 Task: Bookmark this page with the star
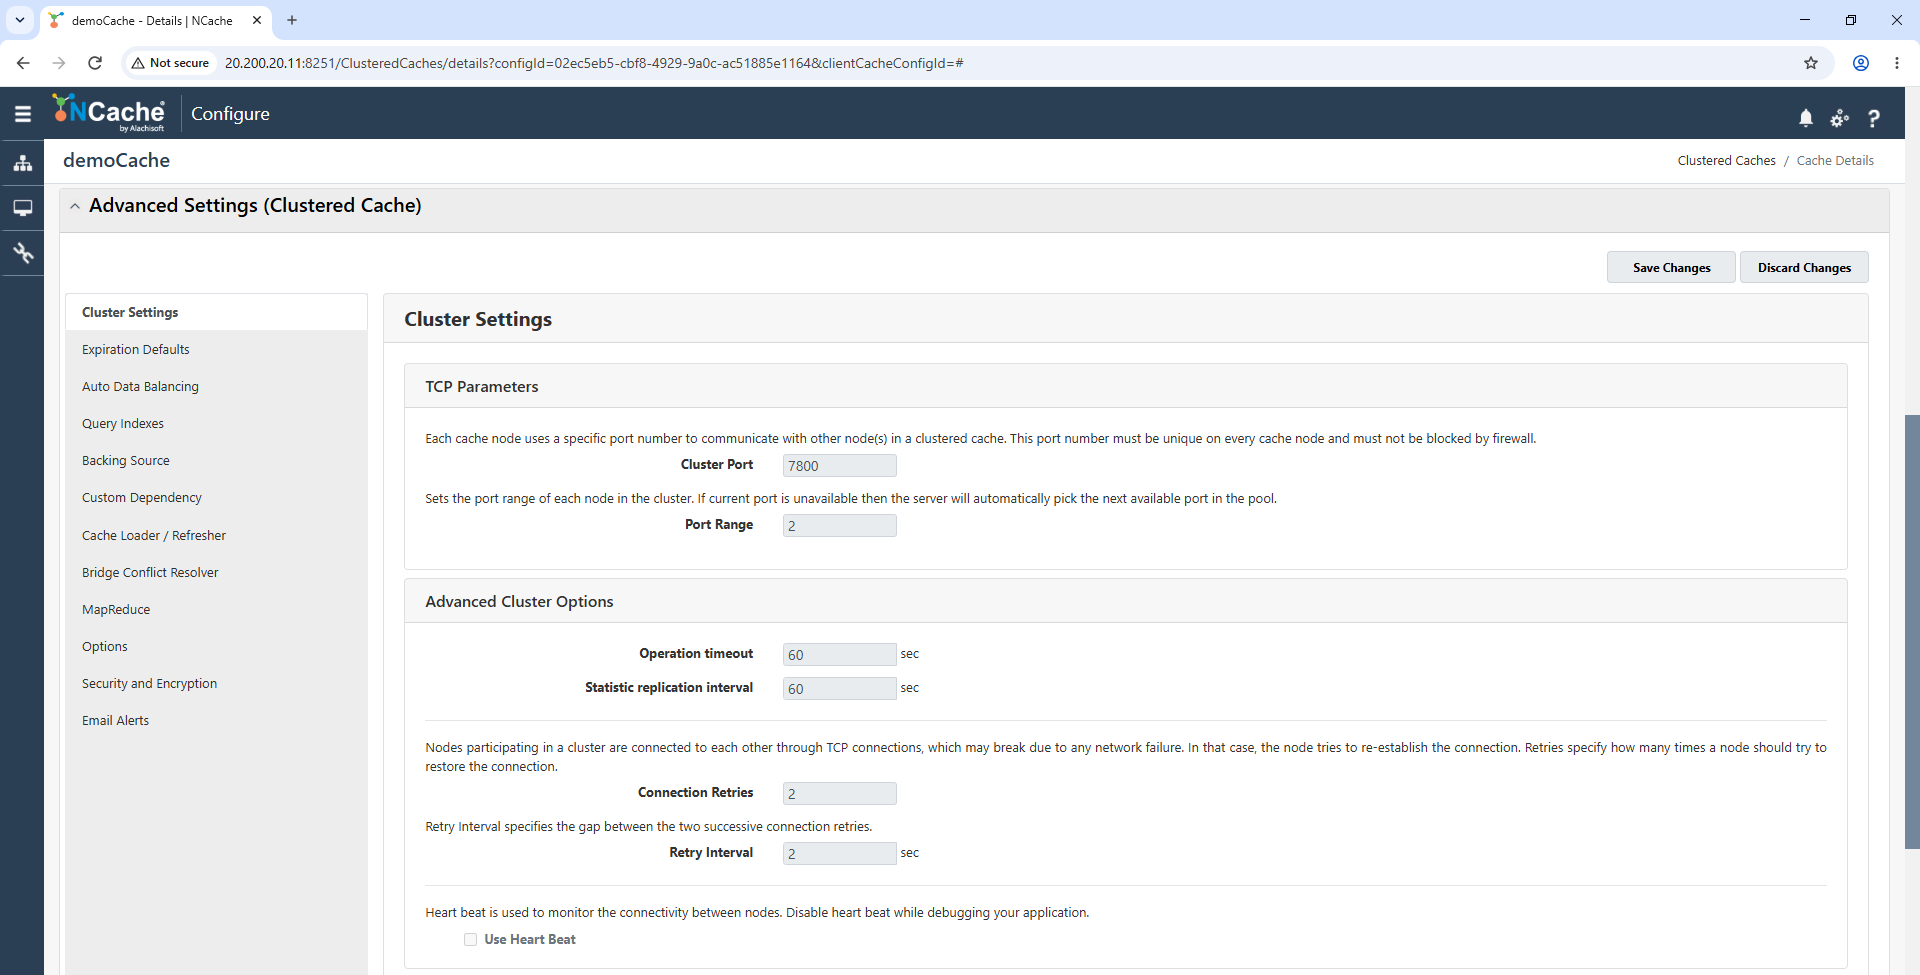[1811, 63]
